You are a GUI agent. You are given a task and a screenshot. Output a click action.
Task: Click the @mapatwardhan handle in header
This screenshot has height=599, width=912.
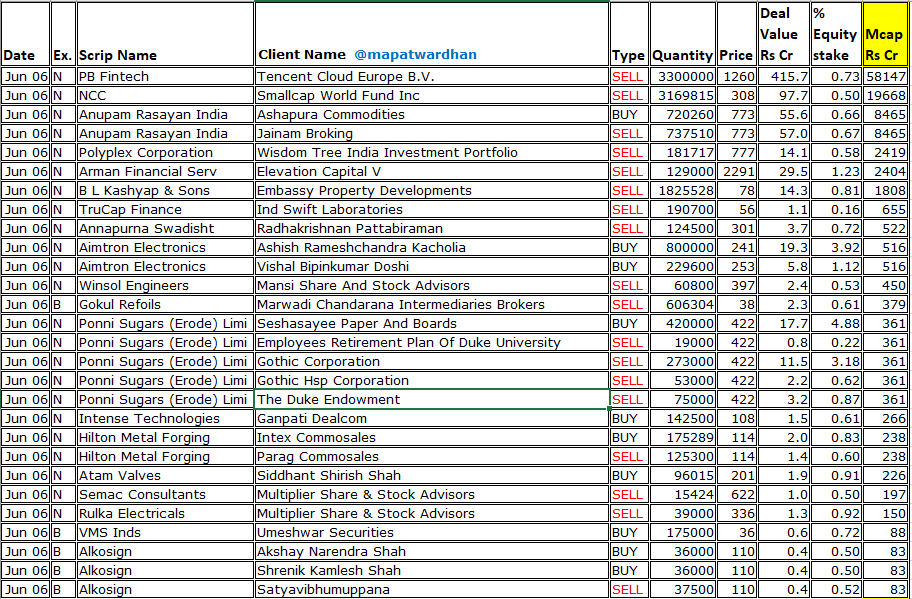click(x=415, y=55)
